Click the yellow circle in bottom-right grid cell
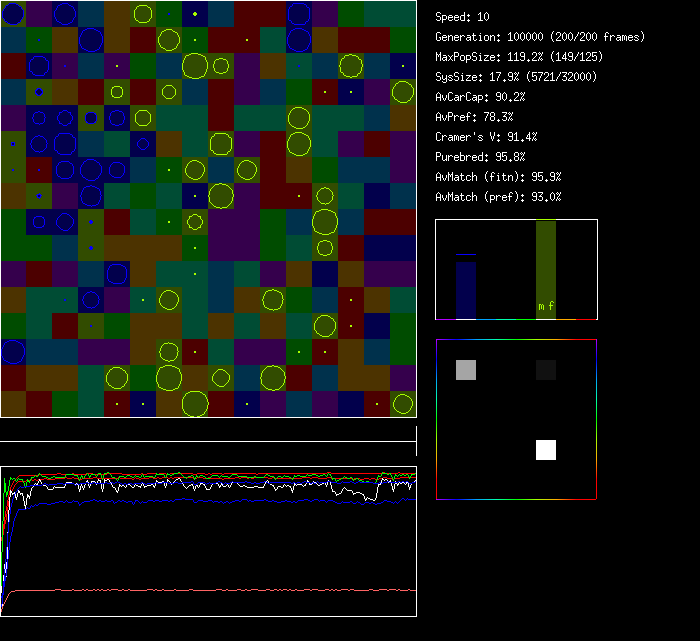The image size is (700, 641). click(x=403, y=404)
